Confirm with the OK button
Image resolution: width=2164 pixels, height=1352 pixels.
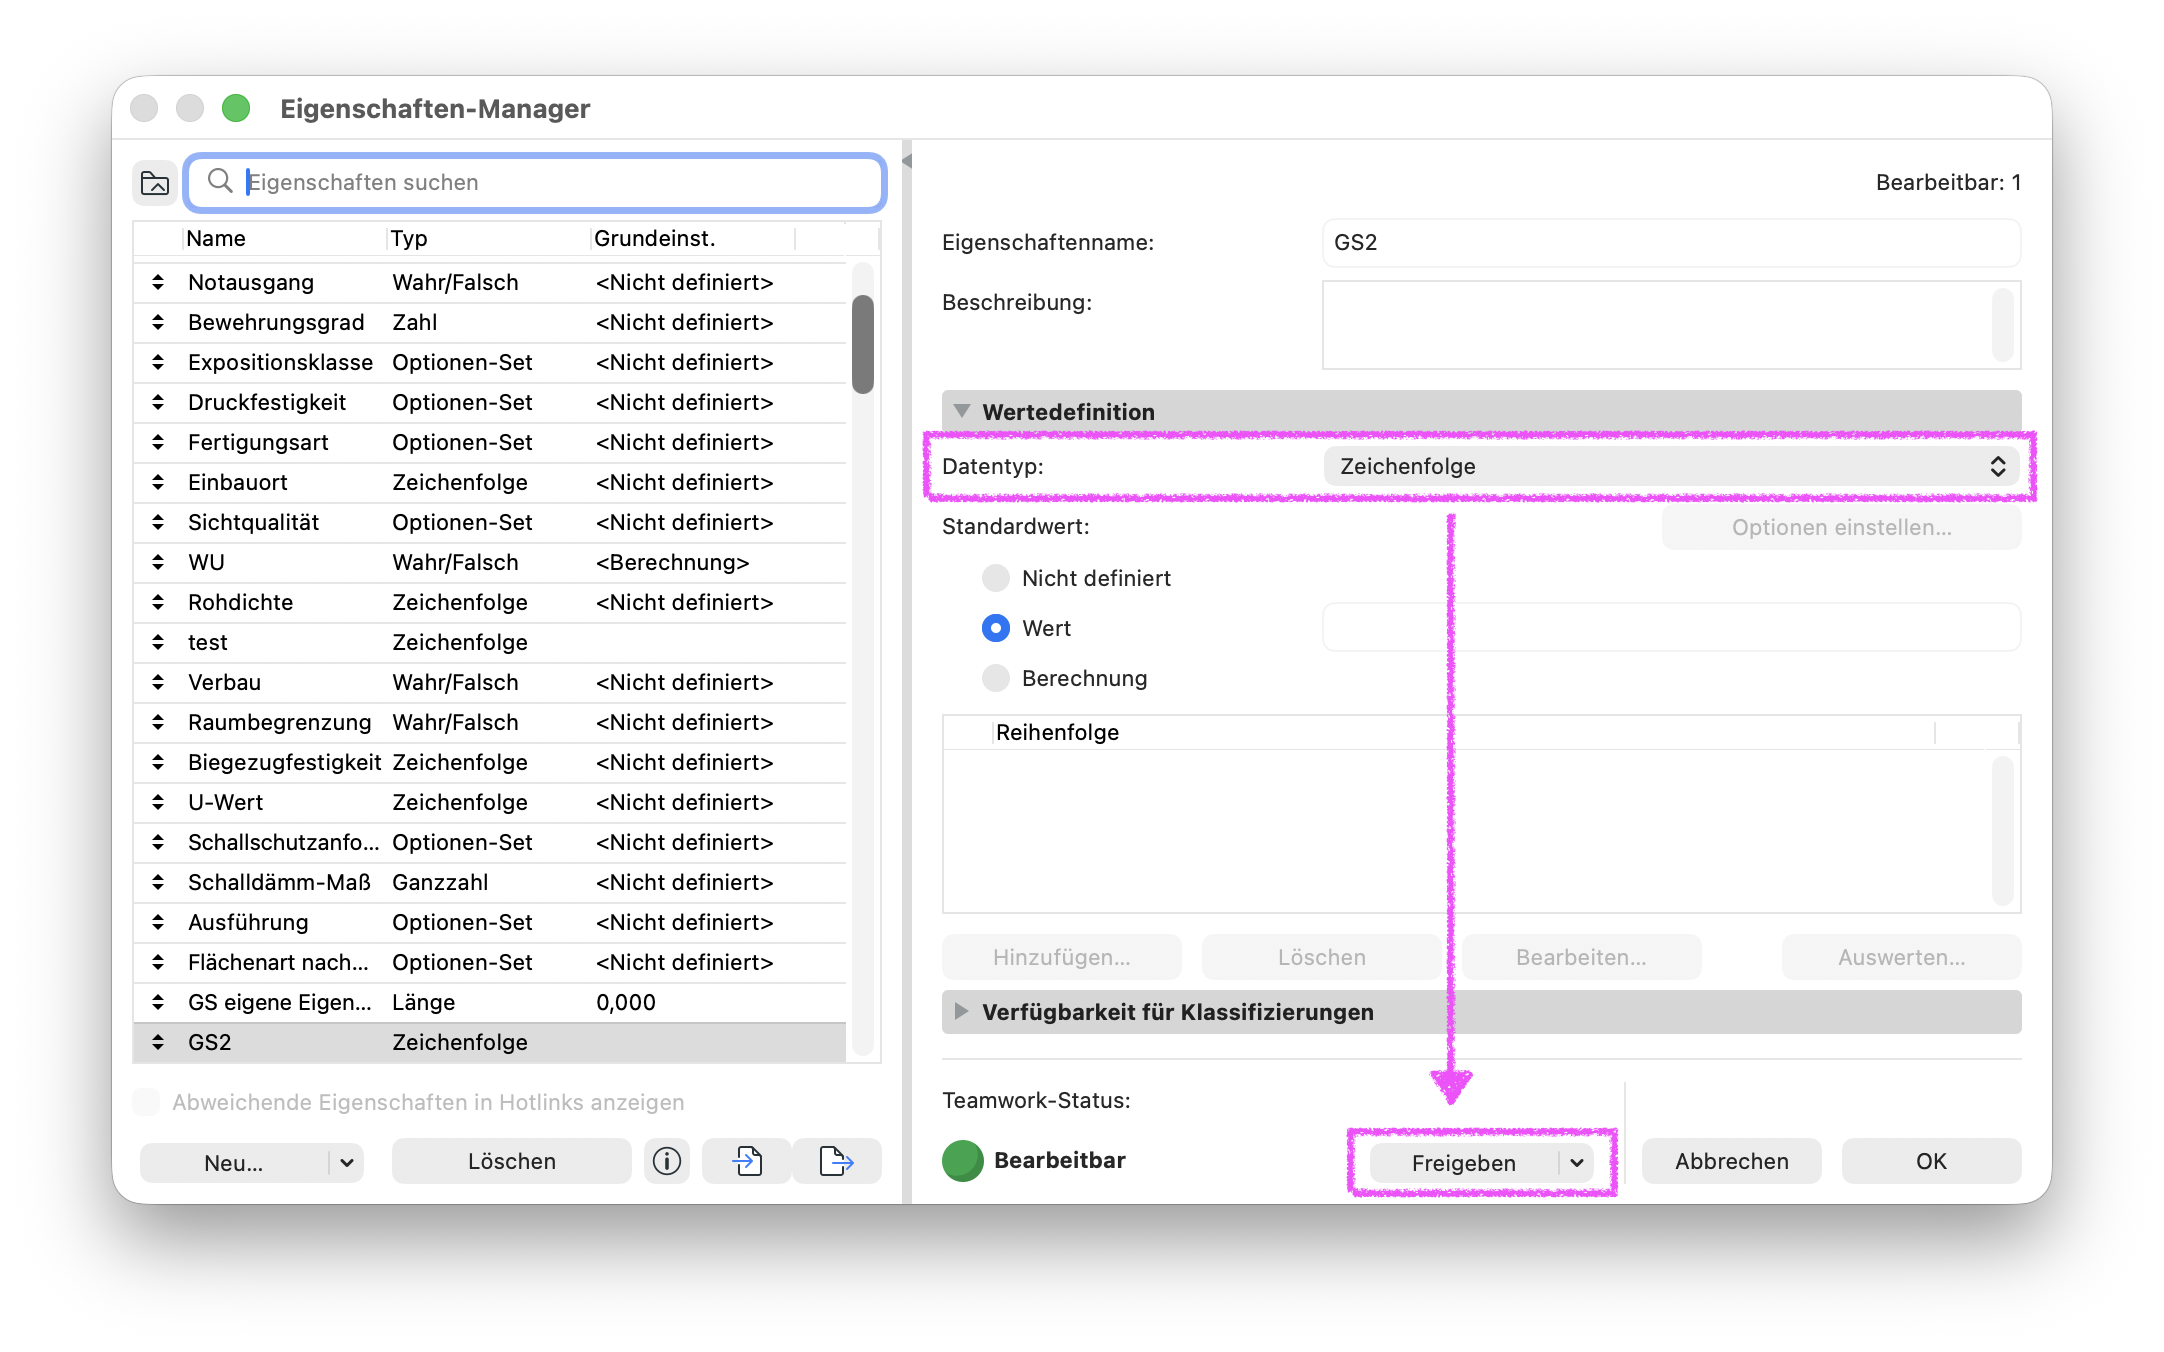tap(1931, 1161)
